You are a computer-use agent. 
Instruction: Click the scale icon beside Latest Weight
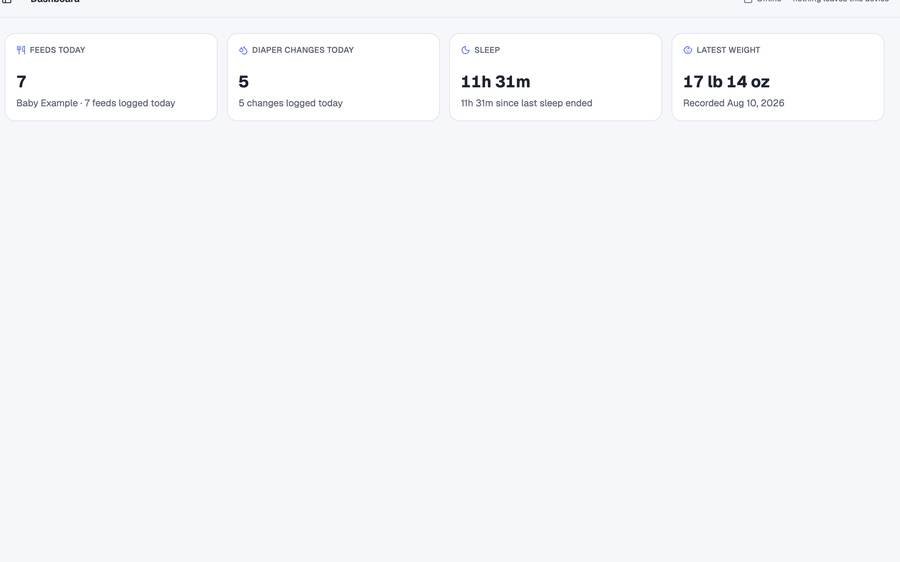click(688, 50)
